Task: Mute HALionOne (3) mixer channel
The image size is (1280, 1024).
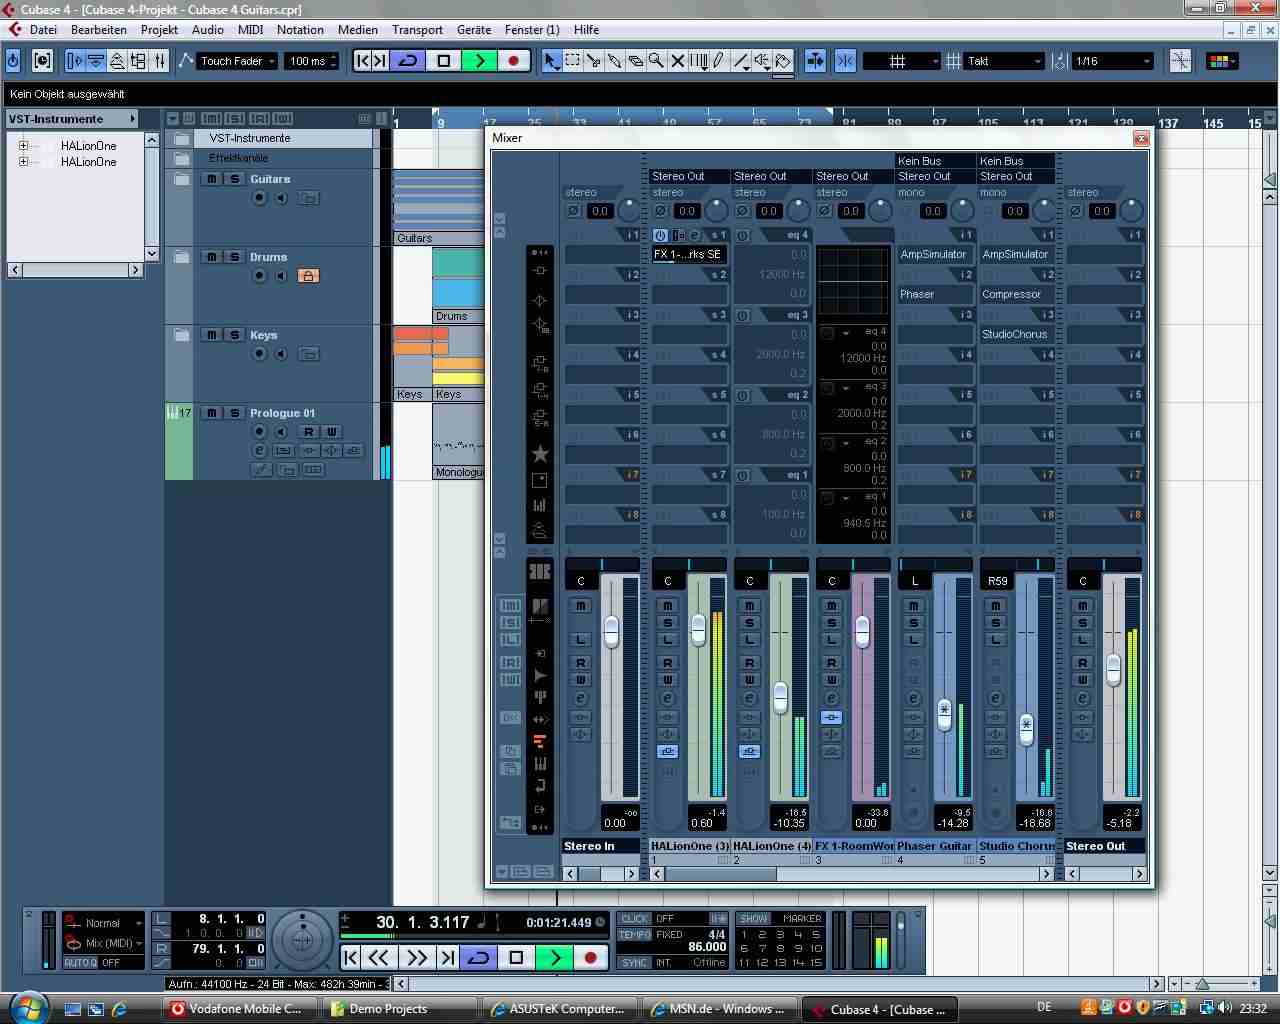Action: (667, 606)
